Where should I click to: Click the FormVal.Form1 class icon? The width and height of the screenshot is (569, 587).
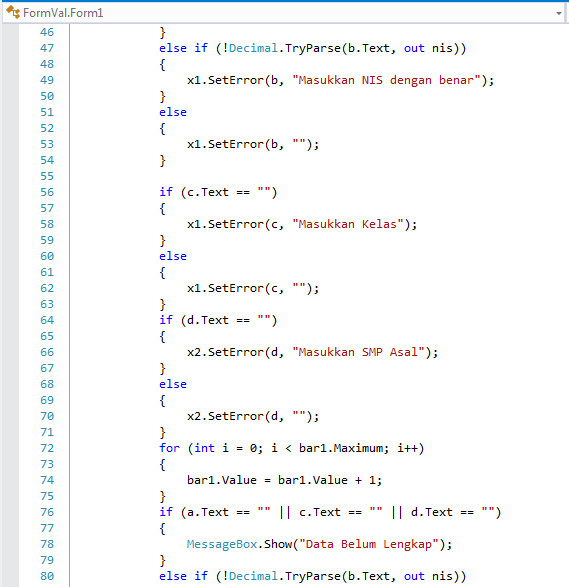click(x=13, y=13)
